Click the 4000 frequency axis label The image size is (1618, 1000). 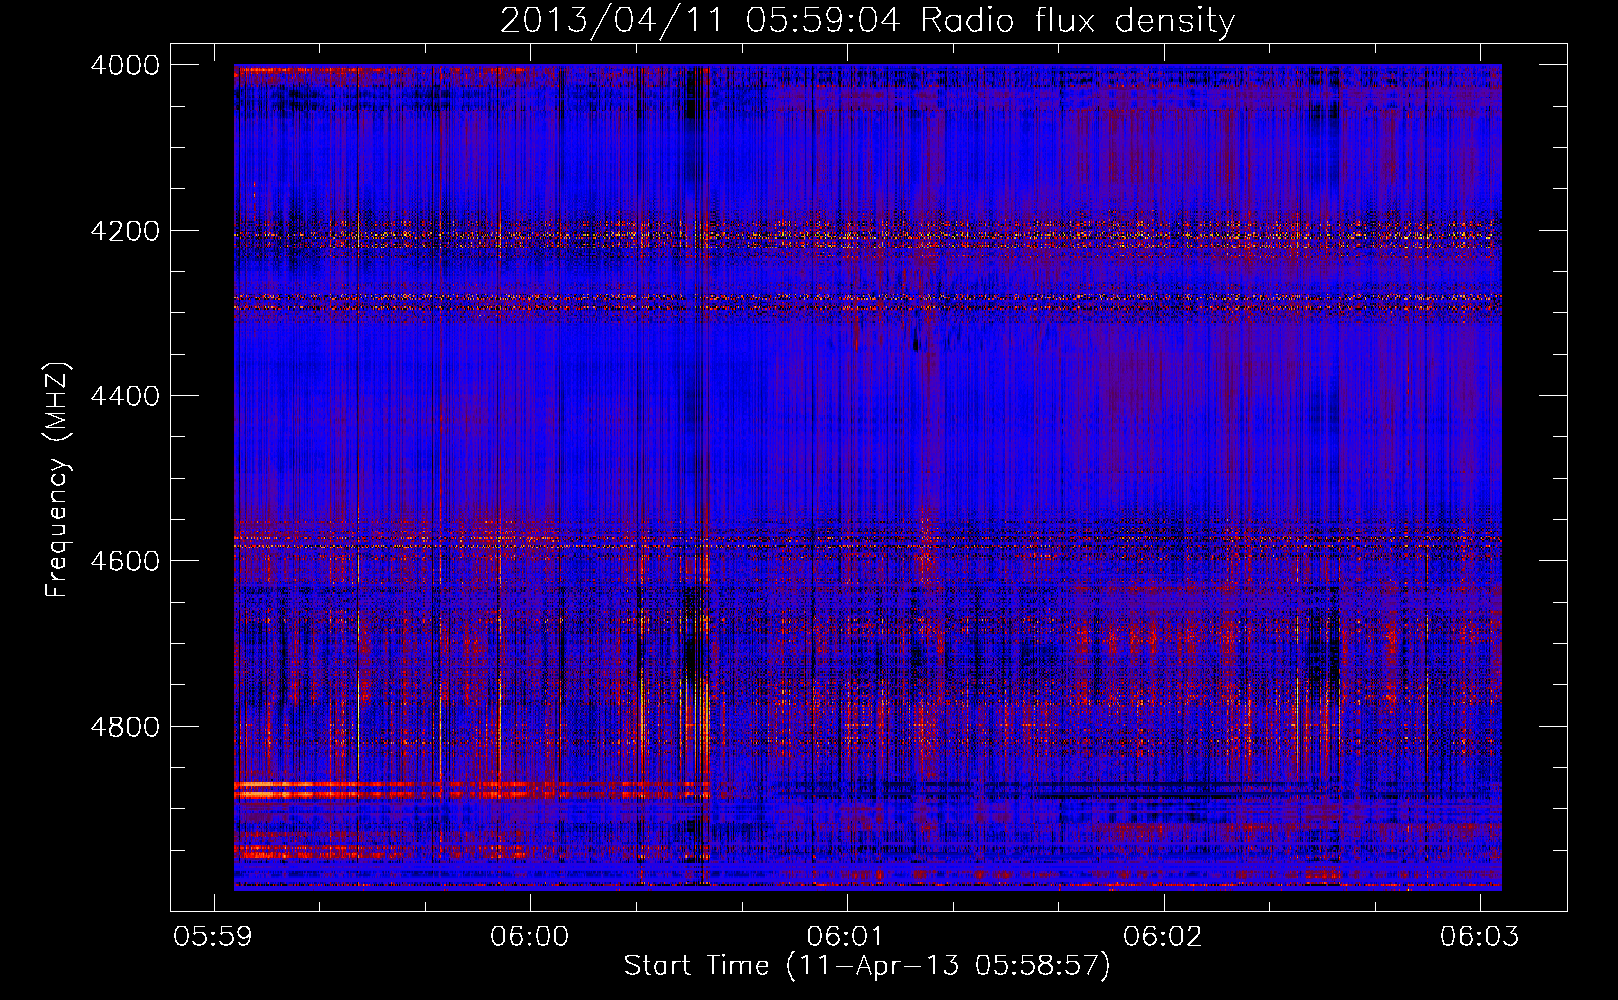[125, 65]
